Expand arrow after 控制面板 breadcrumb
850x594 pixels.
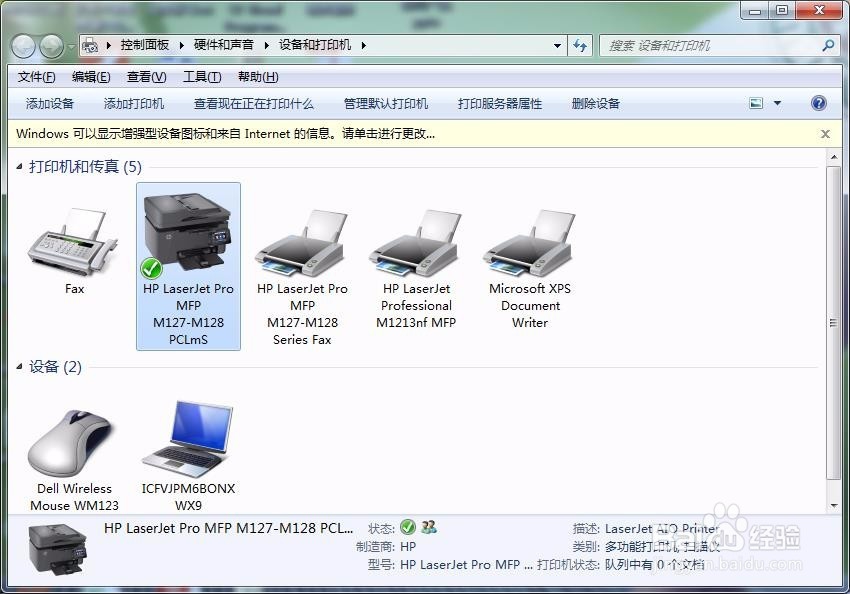pos(181,46)
